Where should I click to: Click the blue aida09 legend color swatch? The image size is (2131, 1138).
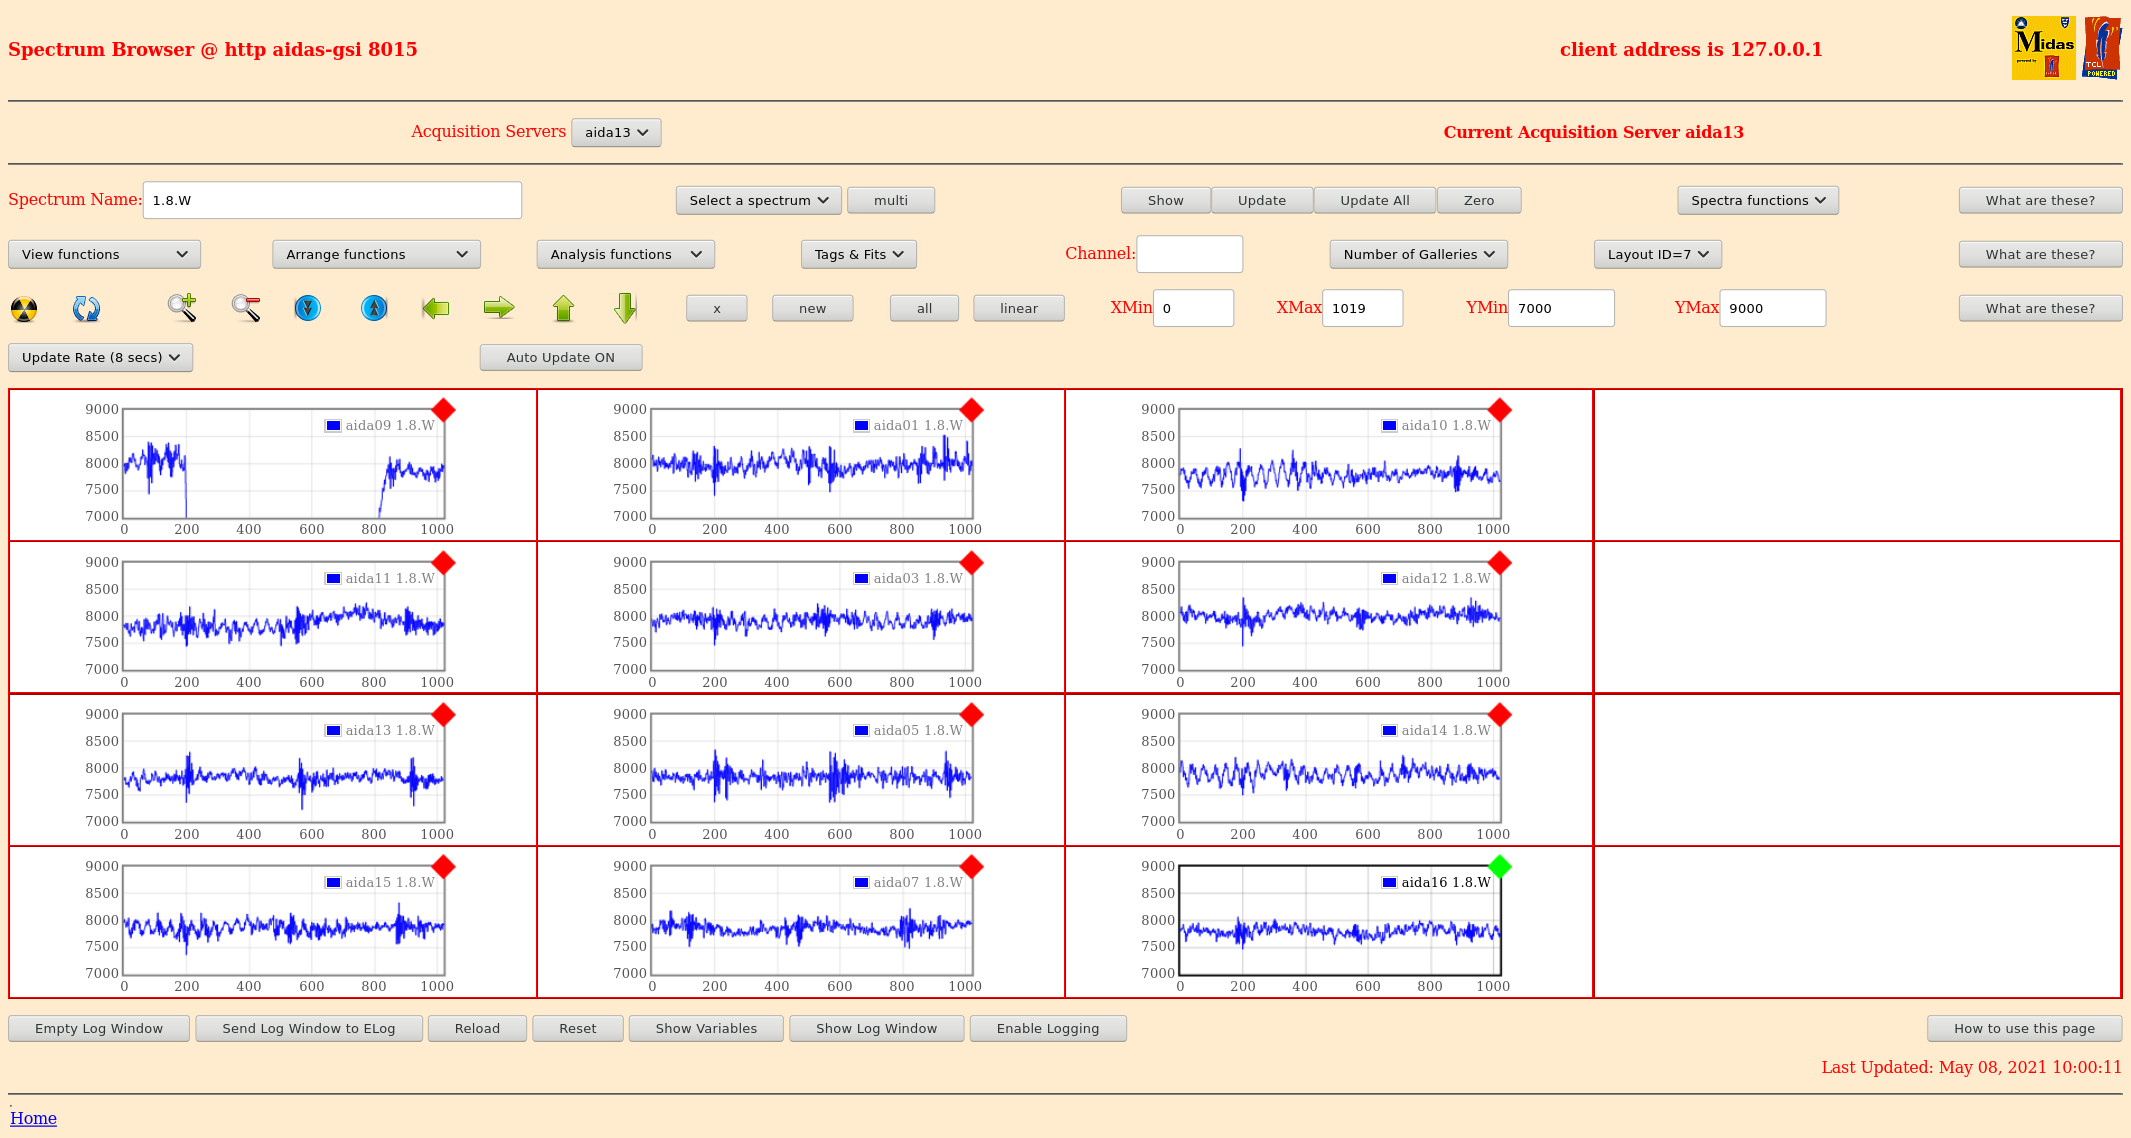click(x=333, y=425)
